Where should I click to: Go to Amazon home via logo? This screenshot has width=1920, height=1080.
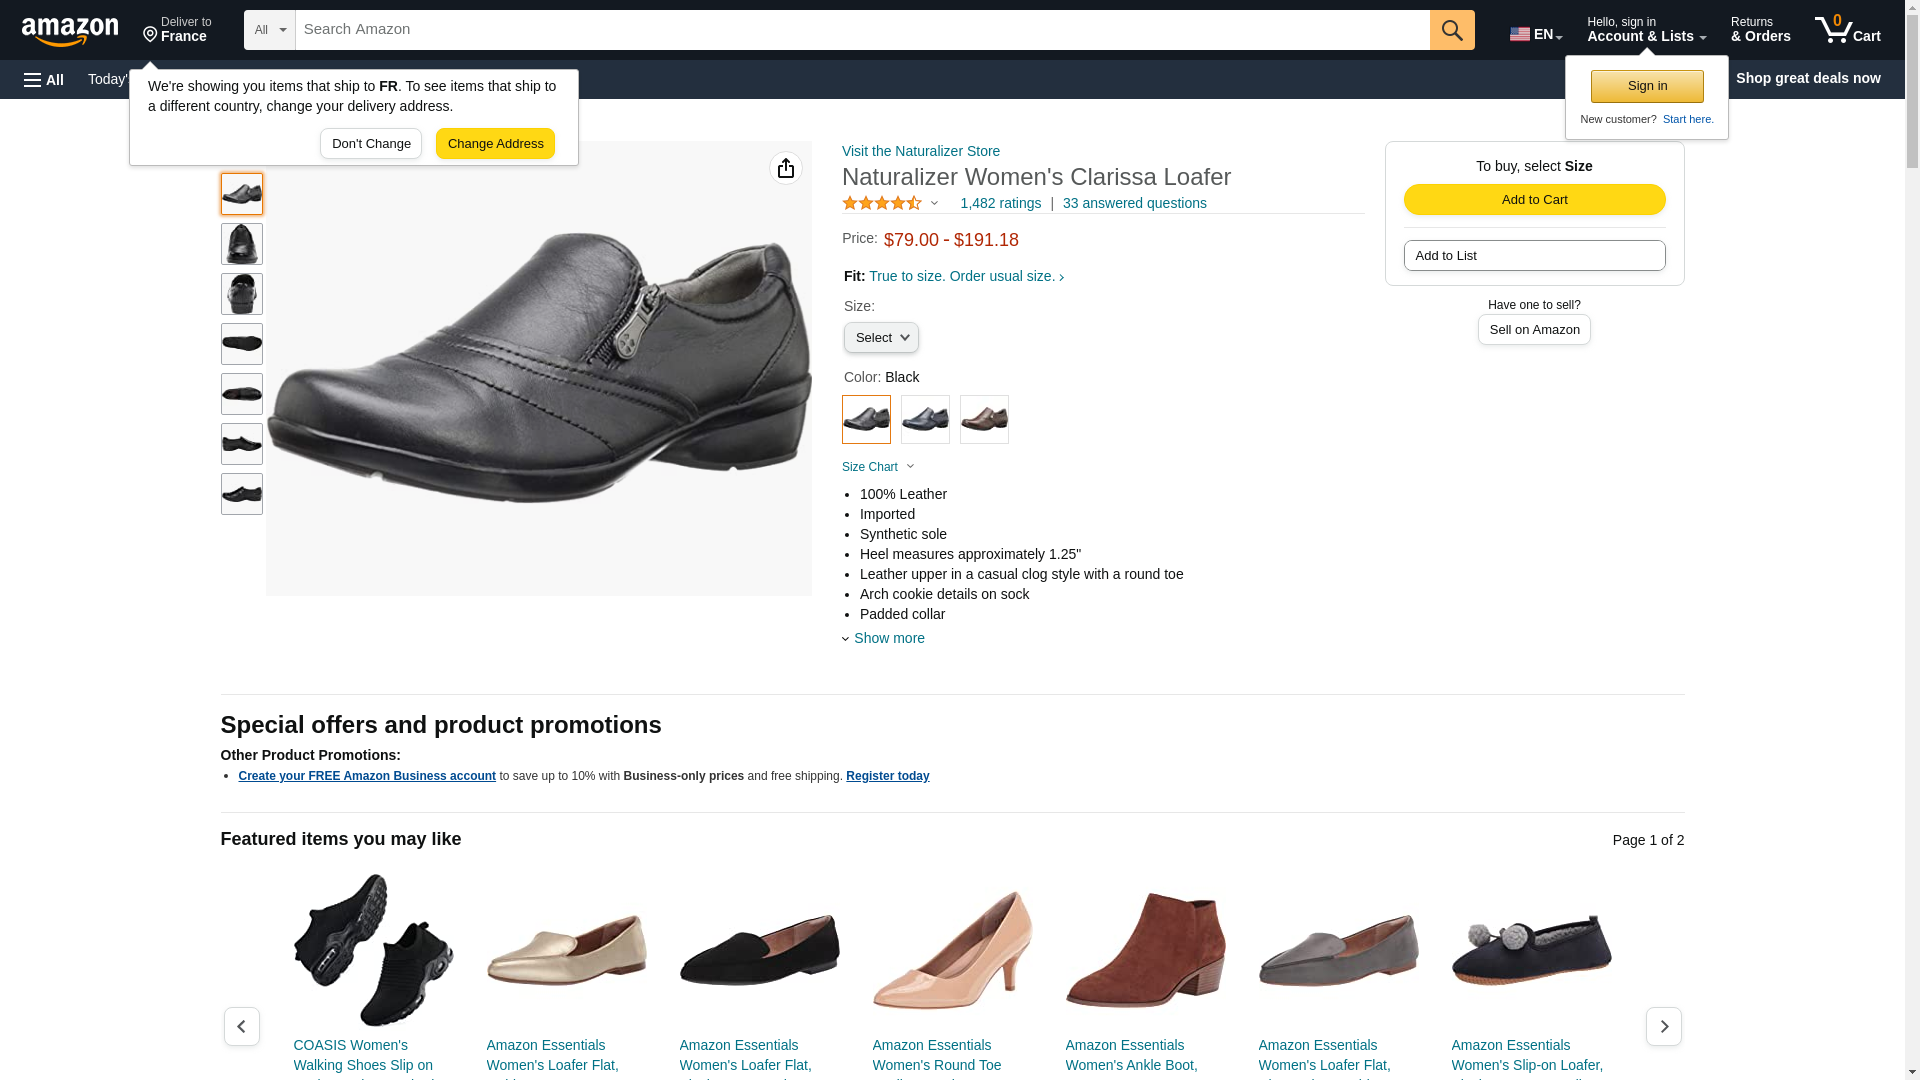click(70, 31)
